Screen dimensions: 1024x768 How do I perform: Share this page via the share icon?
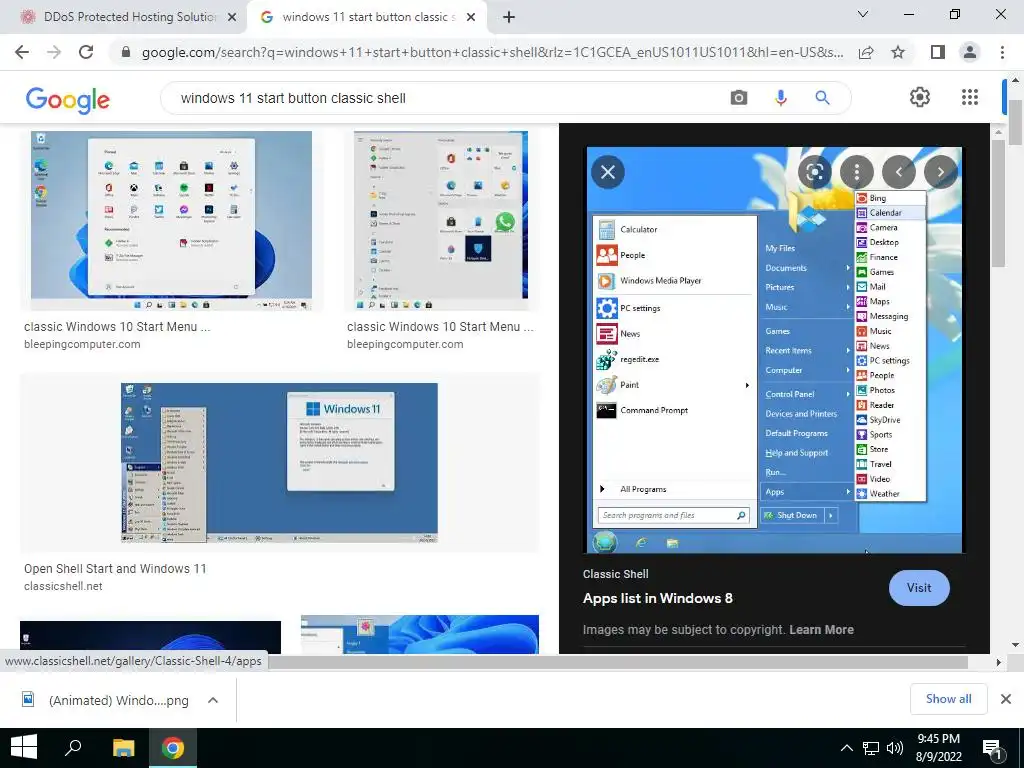pyautogui.click(x=866, y=52)
